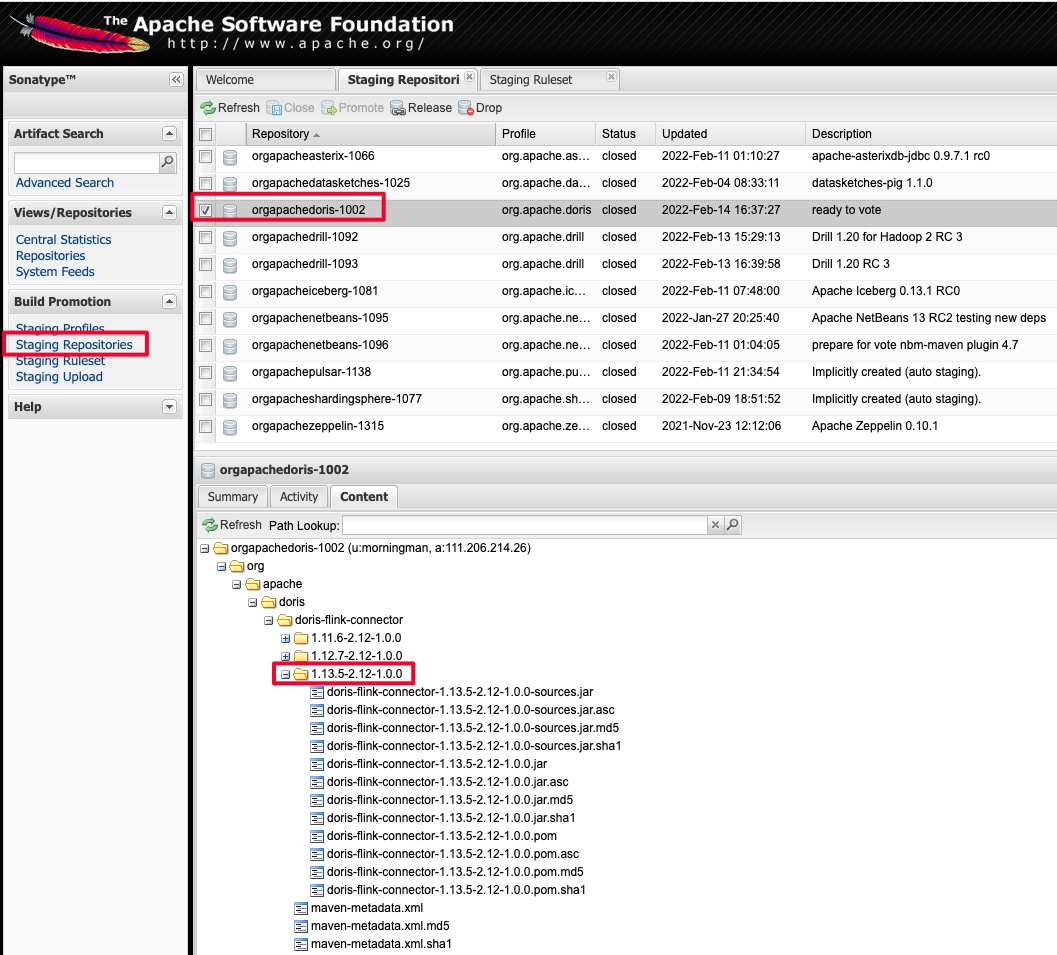Sort by the Updated column header
Image resolution: width=1057 pixels, height=955 pixels.
pos(685,134)
